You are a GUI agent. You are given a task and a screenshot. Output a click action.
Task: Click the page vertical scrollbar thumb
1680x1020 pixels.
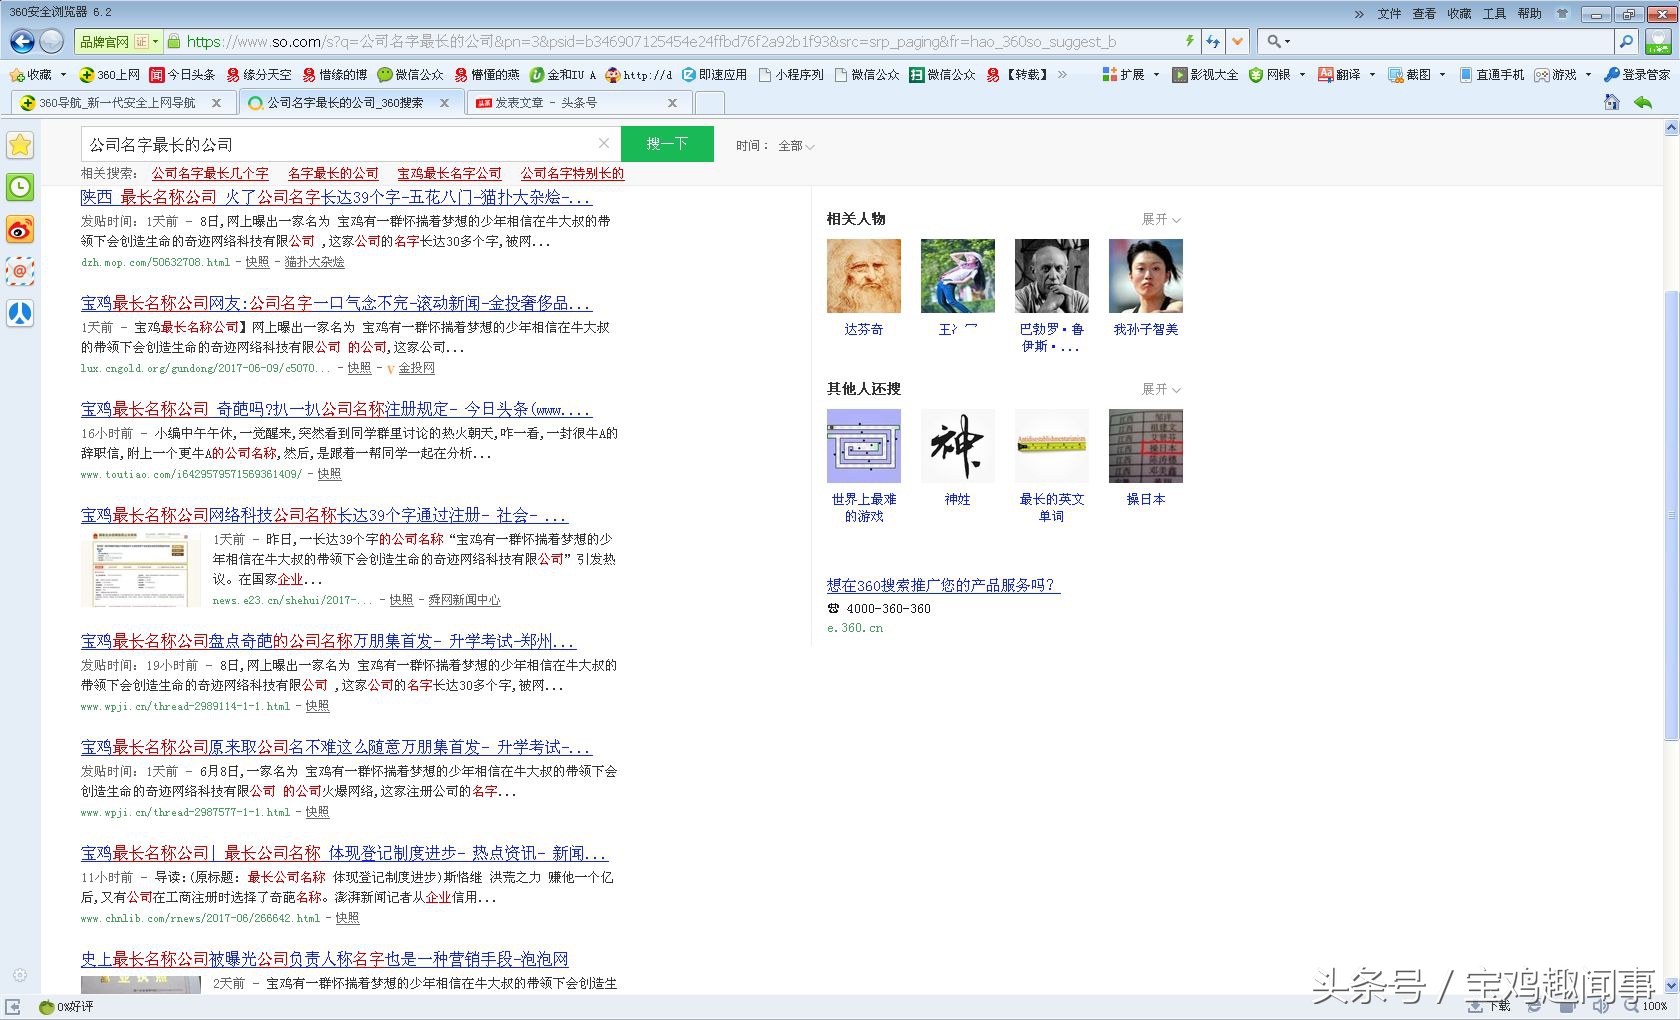coord(1671,515)
